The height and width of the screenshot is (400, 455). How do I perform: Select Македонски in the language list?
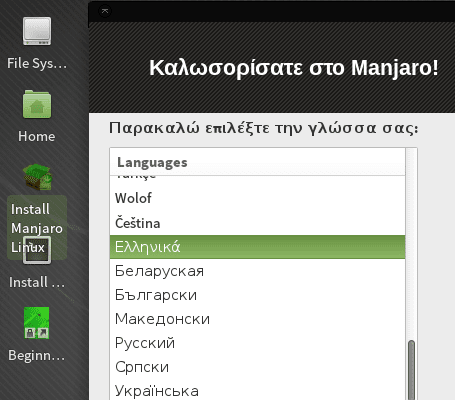click(x=257, y=319)
